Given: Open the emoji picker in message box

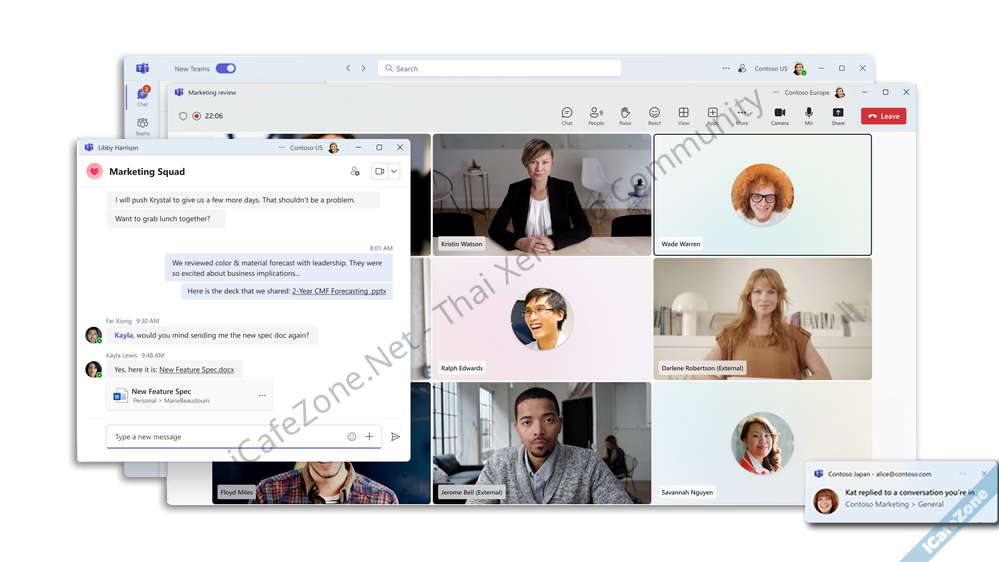Looking at the screenshot, I should click(352, 437).
